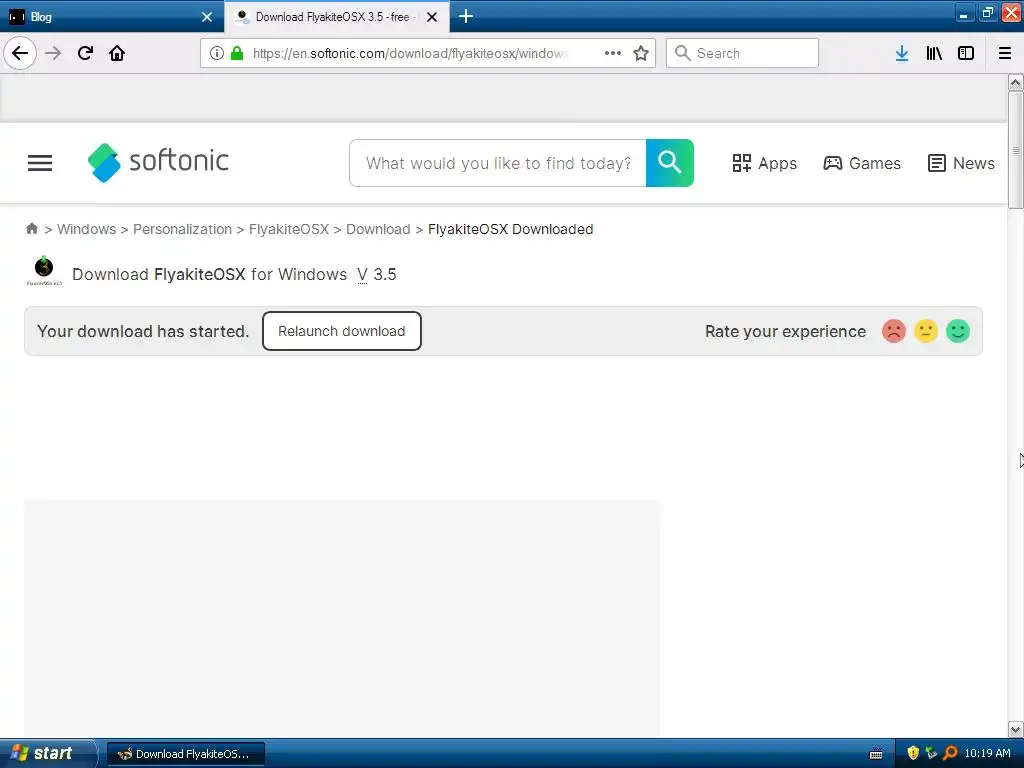Focus the Firefox Search box
The image size is (1024, 768).
(x=742, y=53)
